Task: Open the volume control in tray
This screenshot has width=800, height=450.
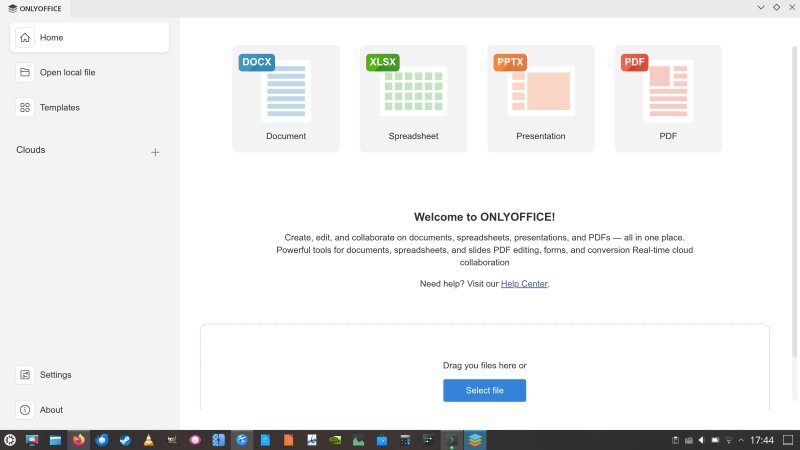Action: click(x=702, y=440)
